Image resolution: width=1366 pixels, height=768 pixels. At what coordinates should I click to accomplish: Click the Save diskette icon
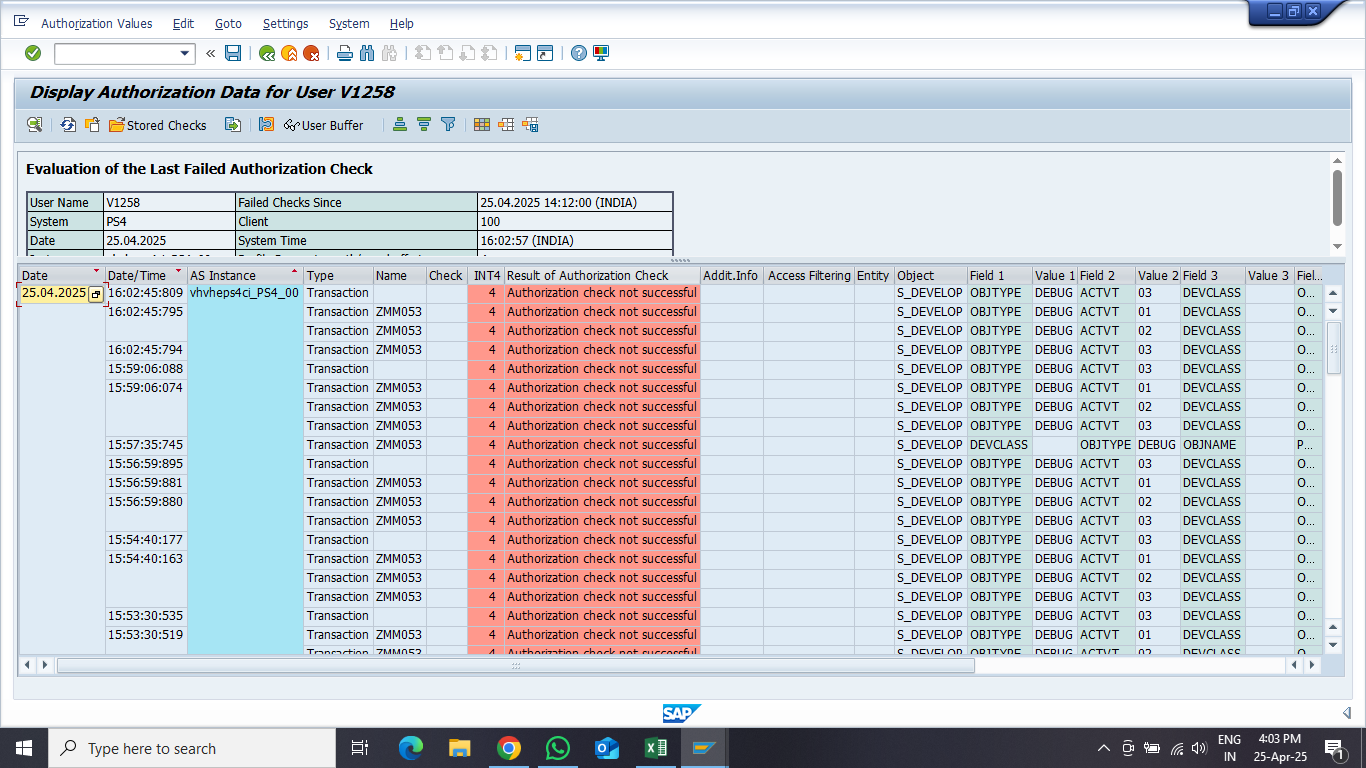(233, 53)
